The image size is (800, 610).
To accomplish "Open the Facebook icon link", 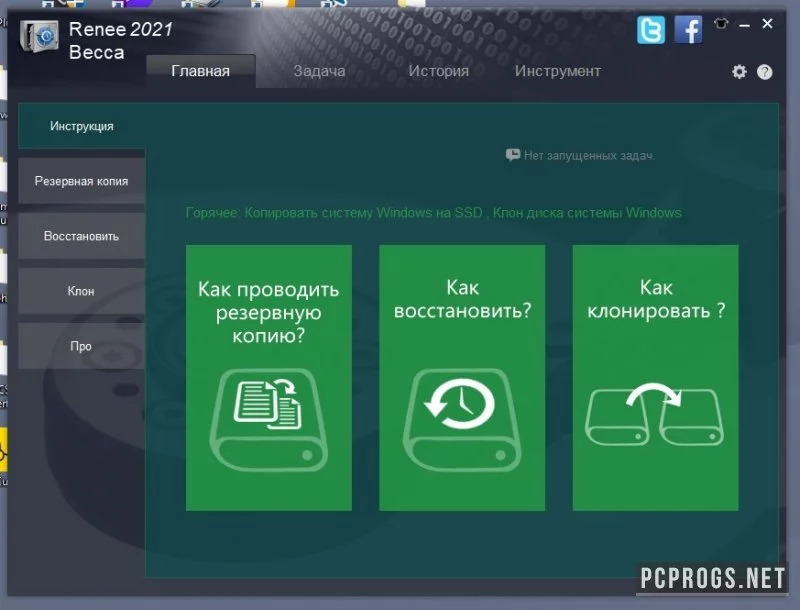I will click(x=688, y=30).
